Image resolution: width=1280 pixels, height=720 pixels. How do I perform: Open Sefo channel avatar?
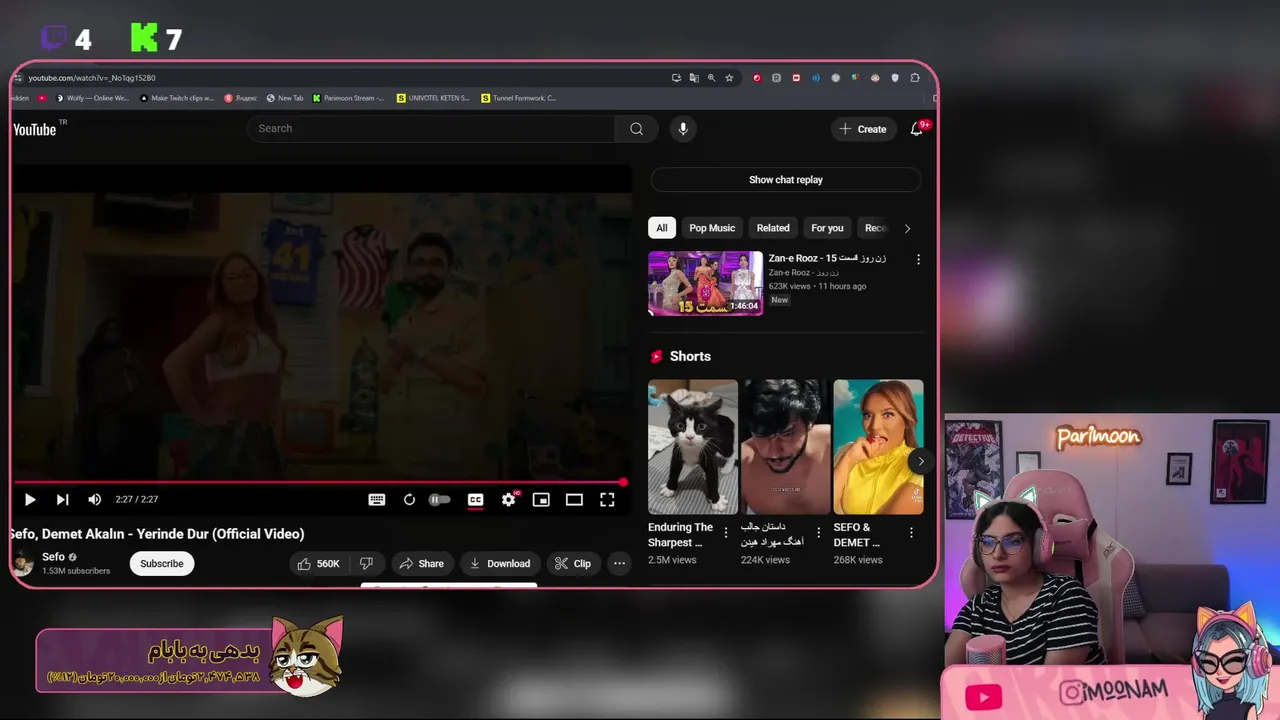[x=22, y=564]
